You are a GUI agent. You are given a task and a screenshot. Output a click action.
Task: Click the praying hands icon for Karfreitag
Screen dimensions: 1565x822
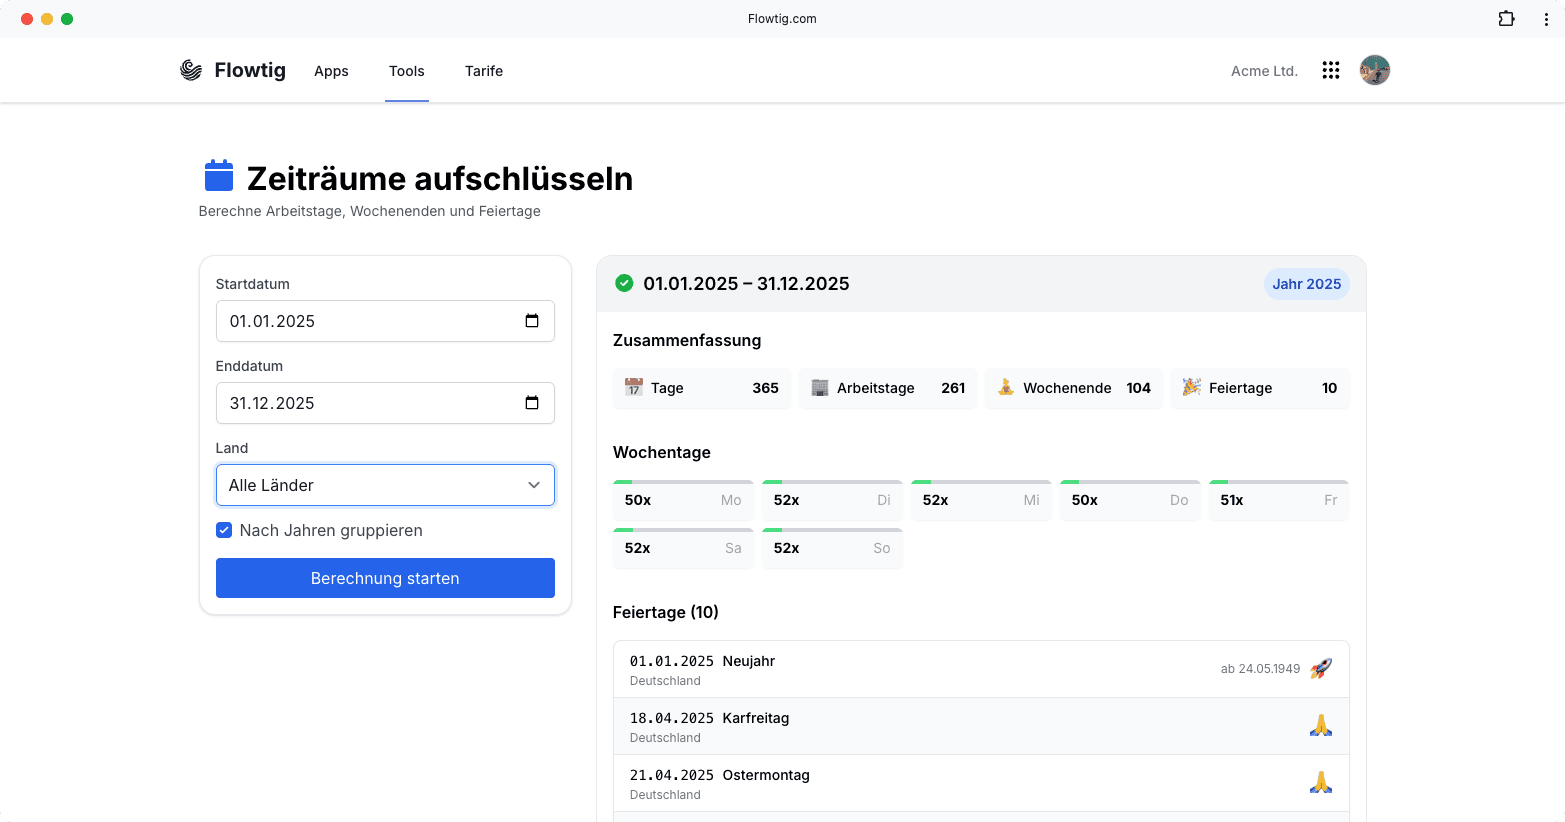point(1321,725)
